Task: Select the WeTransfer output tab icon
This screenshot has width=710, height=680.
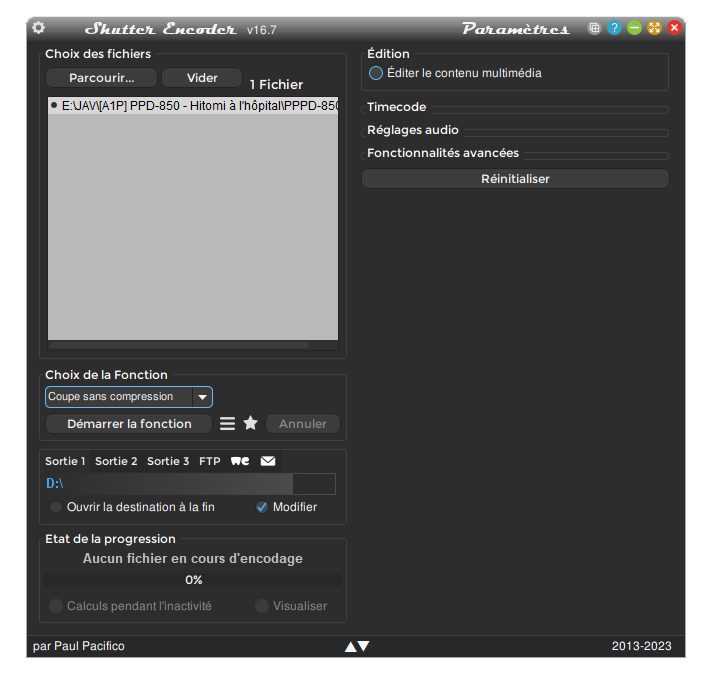Action: (240, 461)
